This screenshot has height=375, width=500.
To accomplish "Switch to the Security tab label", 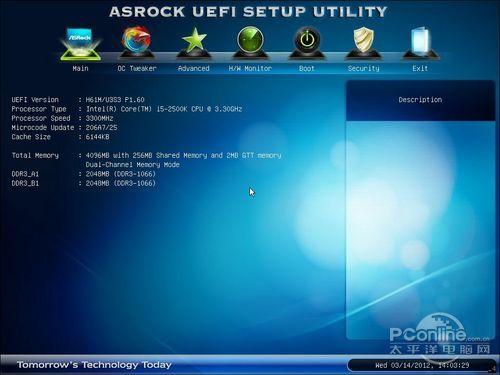I will (364, 68).
